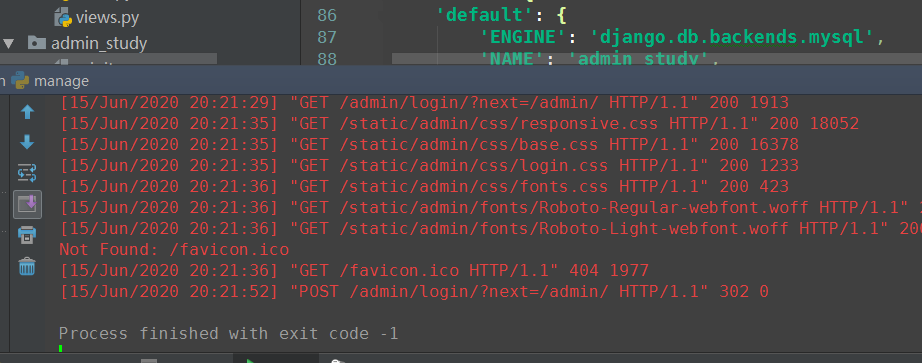This screenshot has height=363, width=922.
Task: Toggle soft-wrap in the run console
Action: click(x=27, y=173)
